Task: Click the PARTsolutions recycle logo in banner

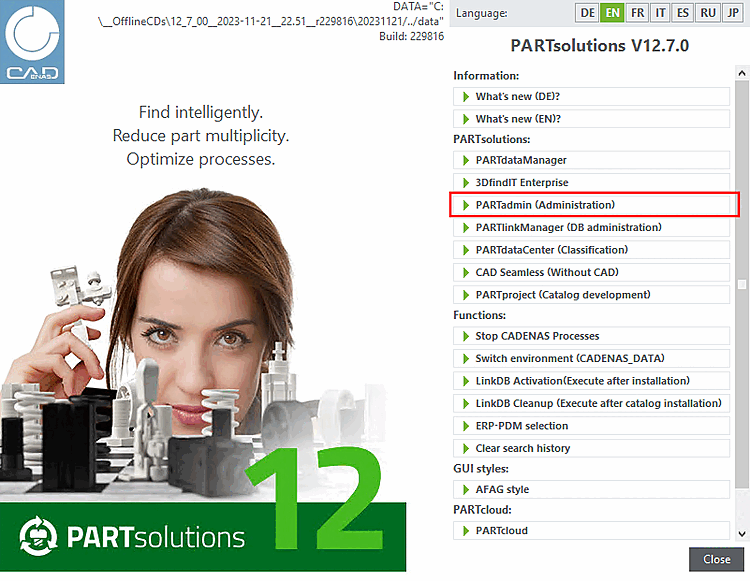Action: (x=38, y=537)
